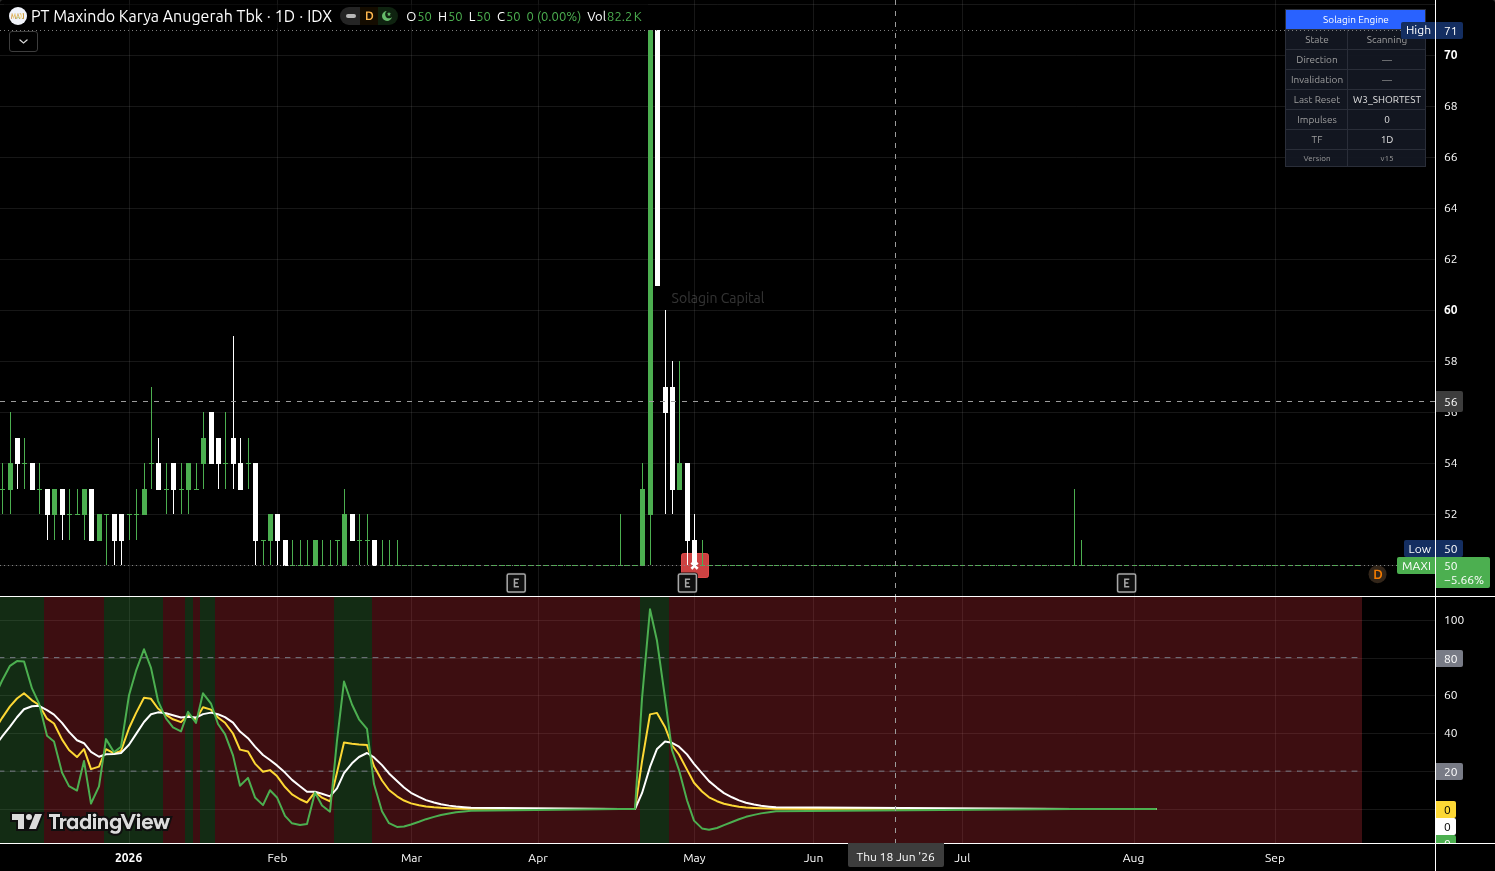Open the E earnings marker near May

pos(687,583)
